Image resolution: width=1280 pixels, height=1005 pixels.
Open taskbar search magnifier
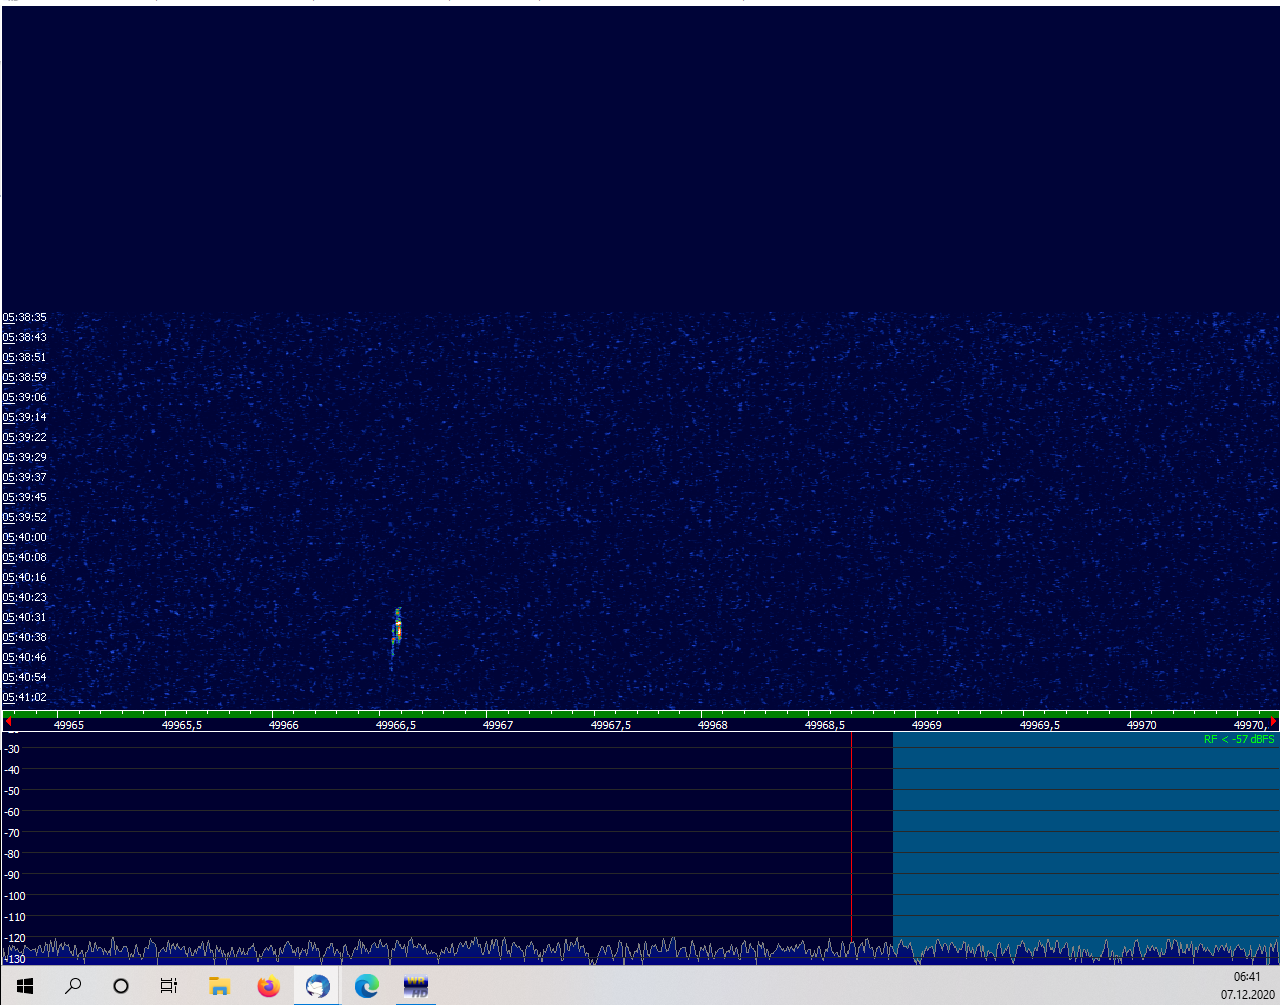coord(72,986)
